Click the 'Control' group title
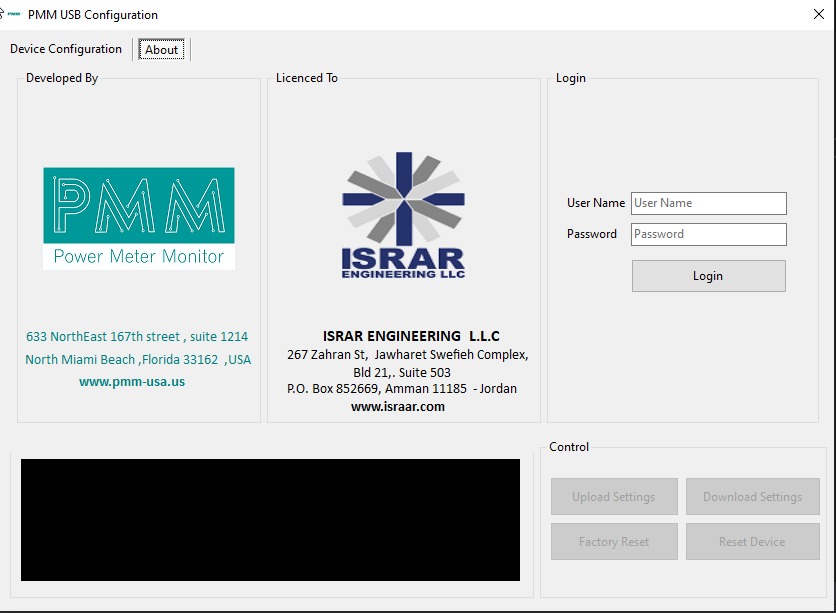This screenshot has height=613, width=836. (569, 447)
